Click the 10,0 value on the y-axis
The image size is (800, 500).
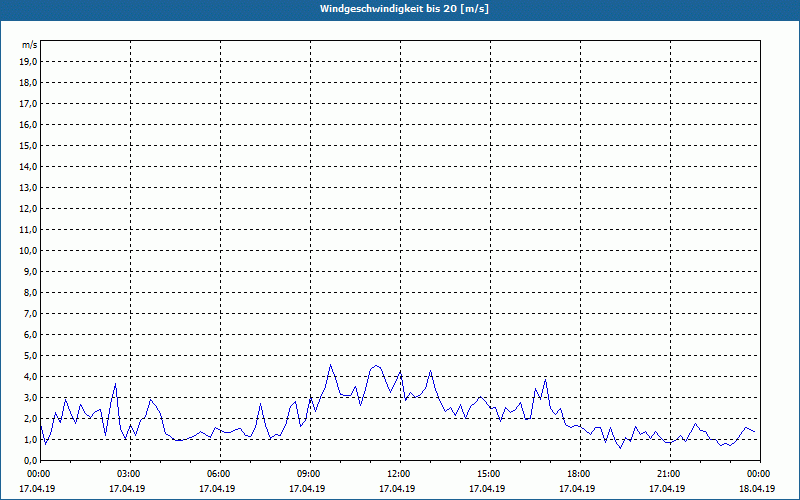(x=29, y=250)
